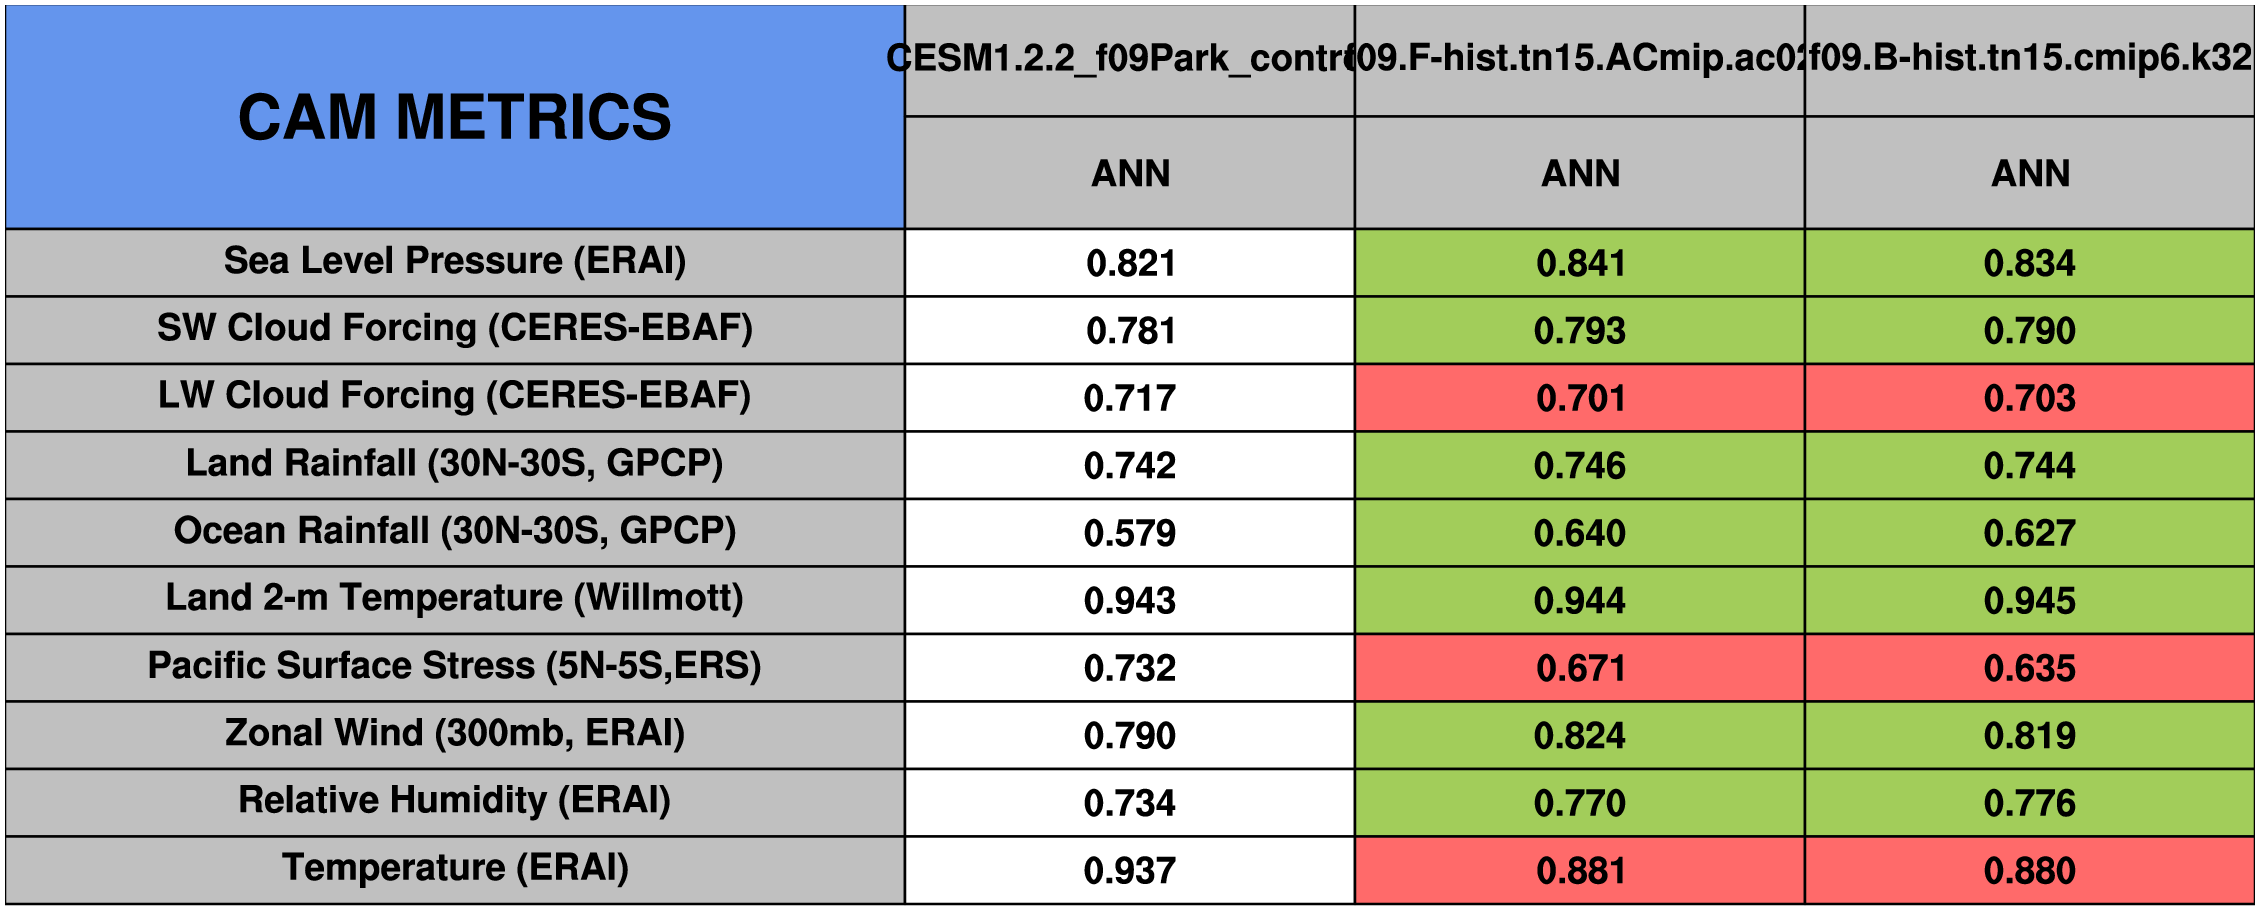Click the red 0.701 LW Cloud Forcing cell
This screenshot has height=911, width=2260.
point(1580,398)
